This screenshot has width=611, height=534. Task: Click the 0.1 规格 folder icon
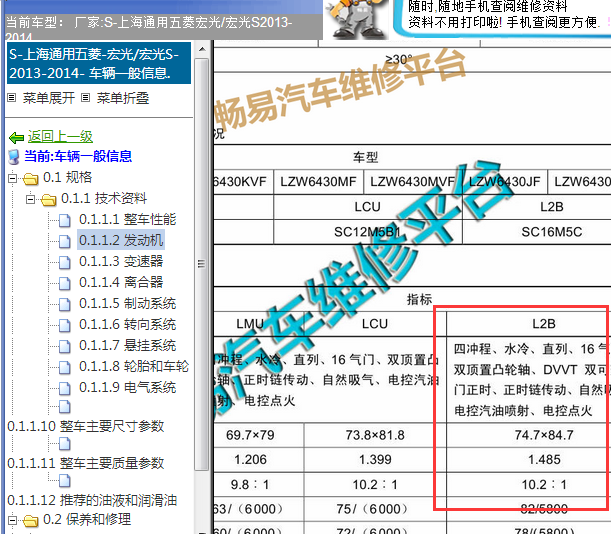click(30, 179)
